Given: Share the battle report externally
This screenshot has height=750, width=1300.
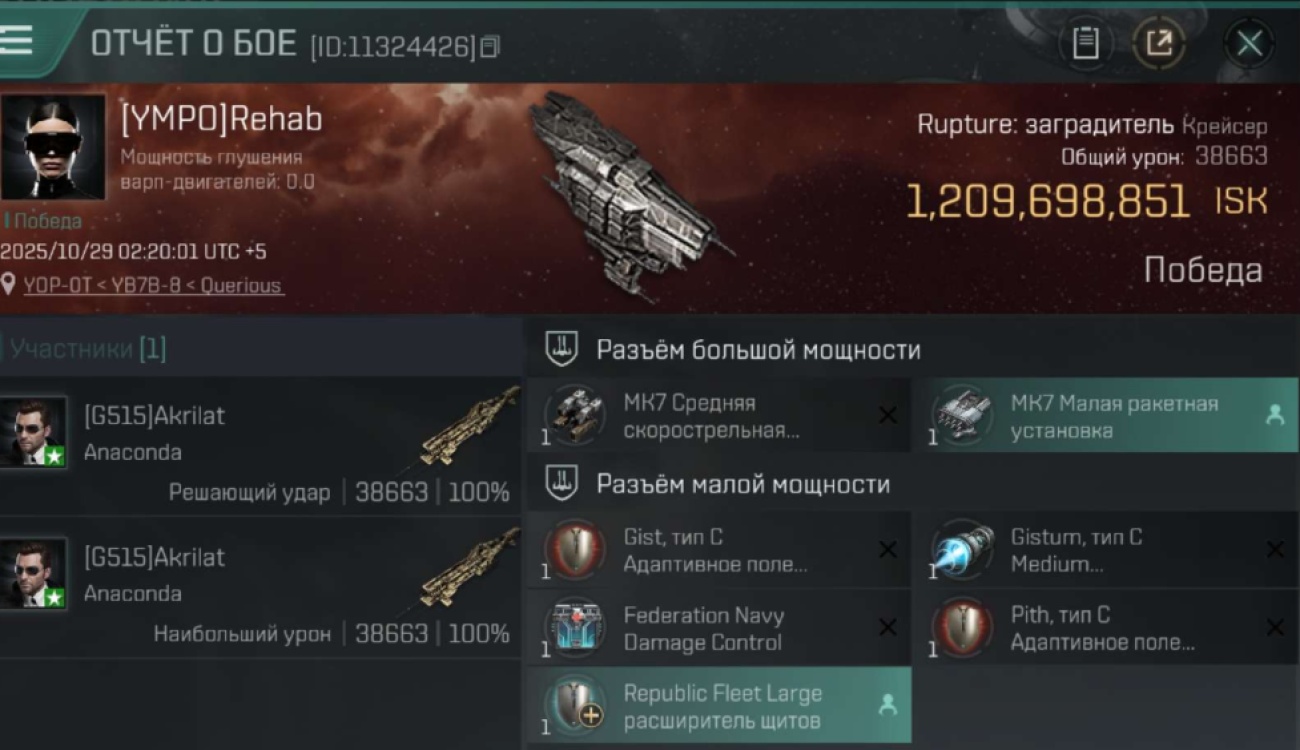Looking at the screenshot, I should point(1158,43).
